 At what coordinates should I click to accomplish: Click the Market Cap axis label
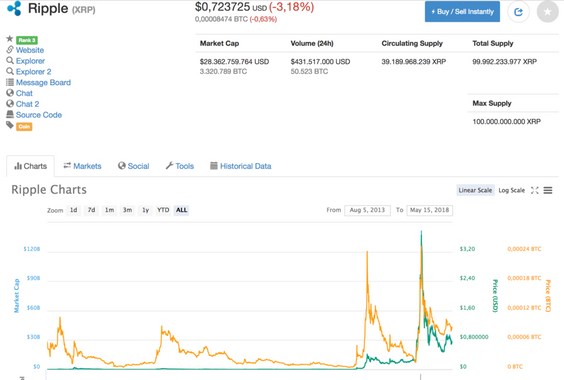click(x=17, y=295)
